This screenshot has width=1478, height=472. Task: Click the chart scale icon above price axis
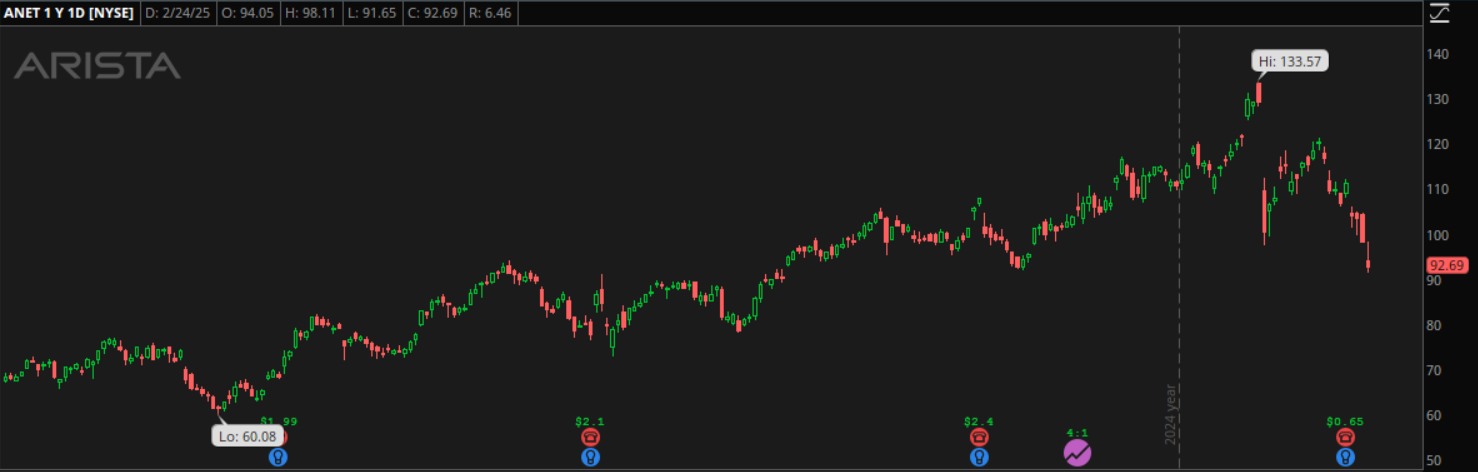point(1439,13)
